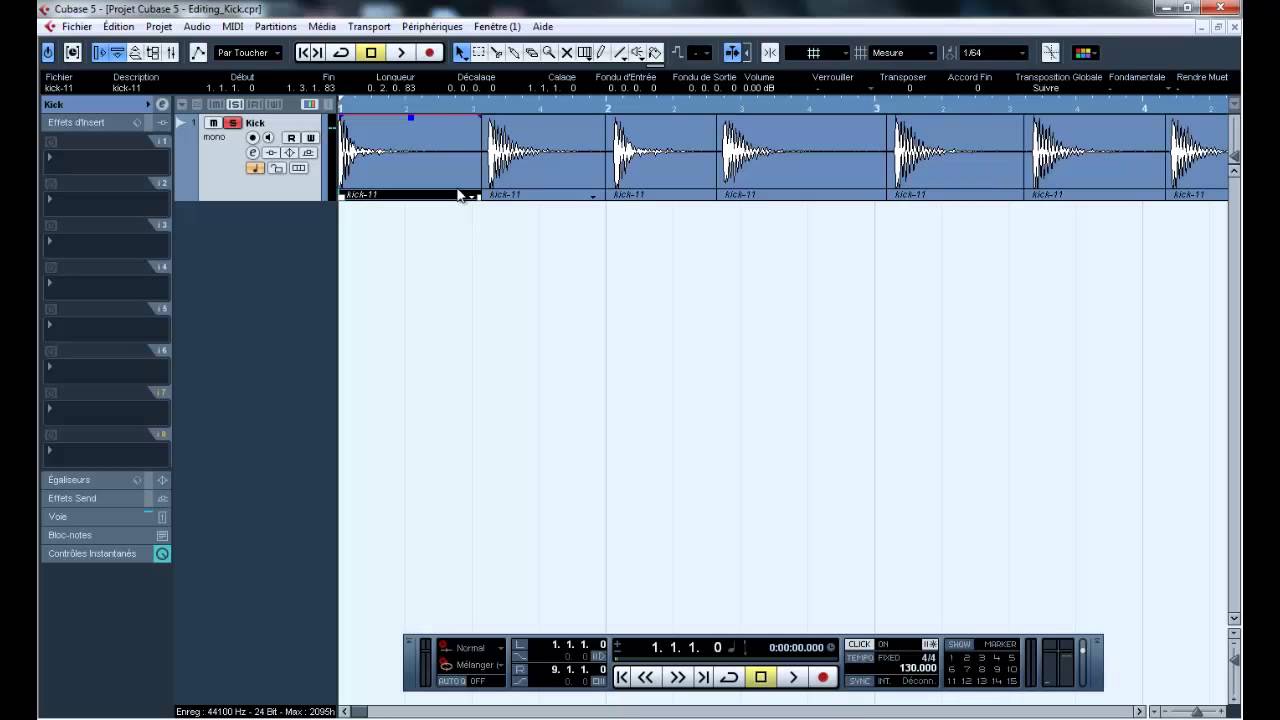Open the Transport menu
The width and height of the screenshot is (1280, 720).
tap(369, 27)
